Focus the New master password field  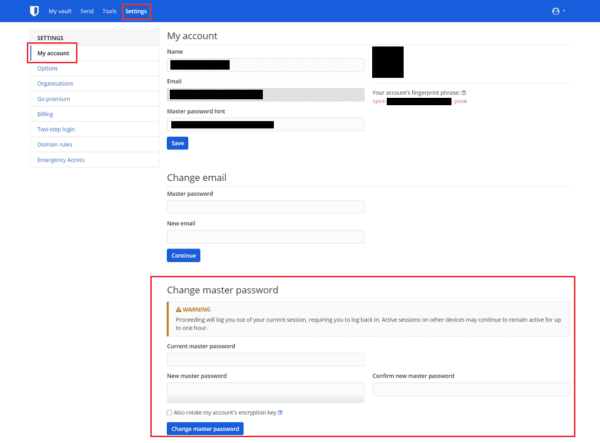pyautogui.click(x=266, y=389)
